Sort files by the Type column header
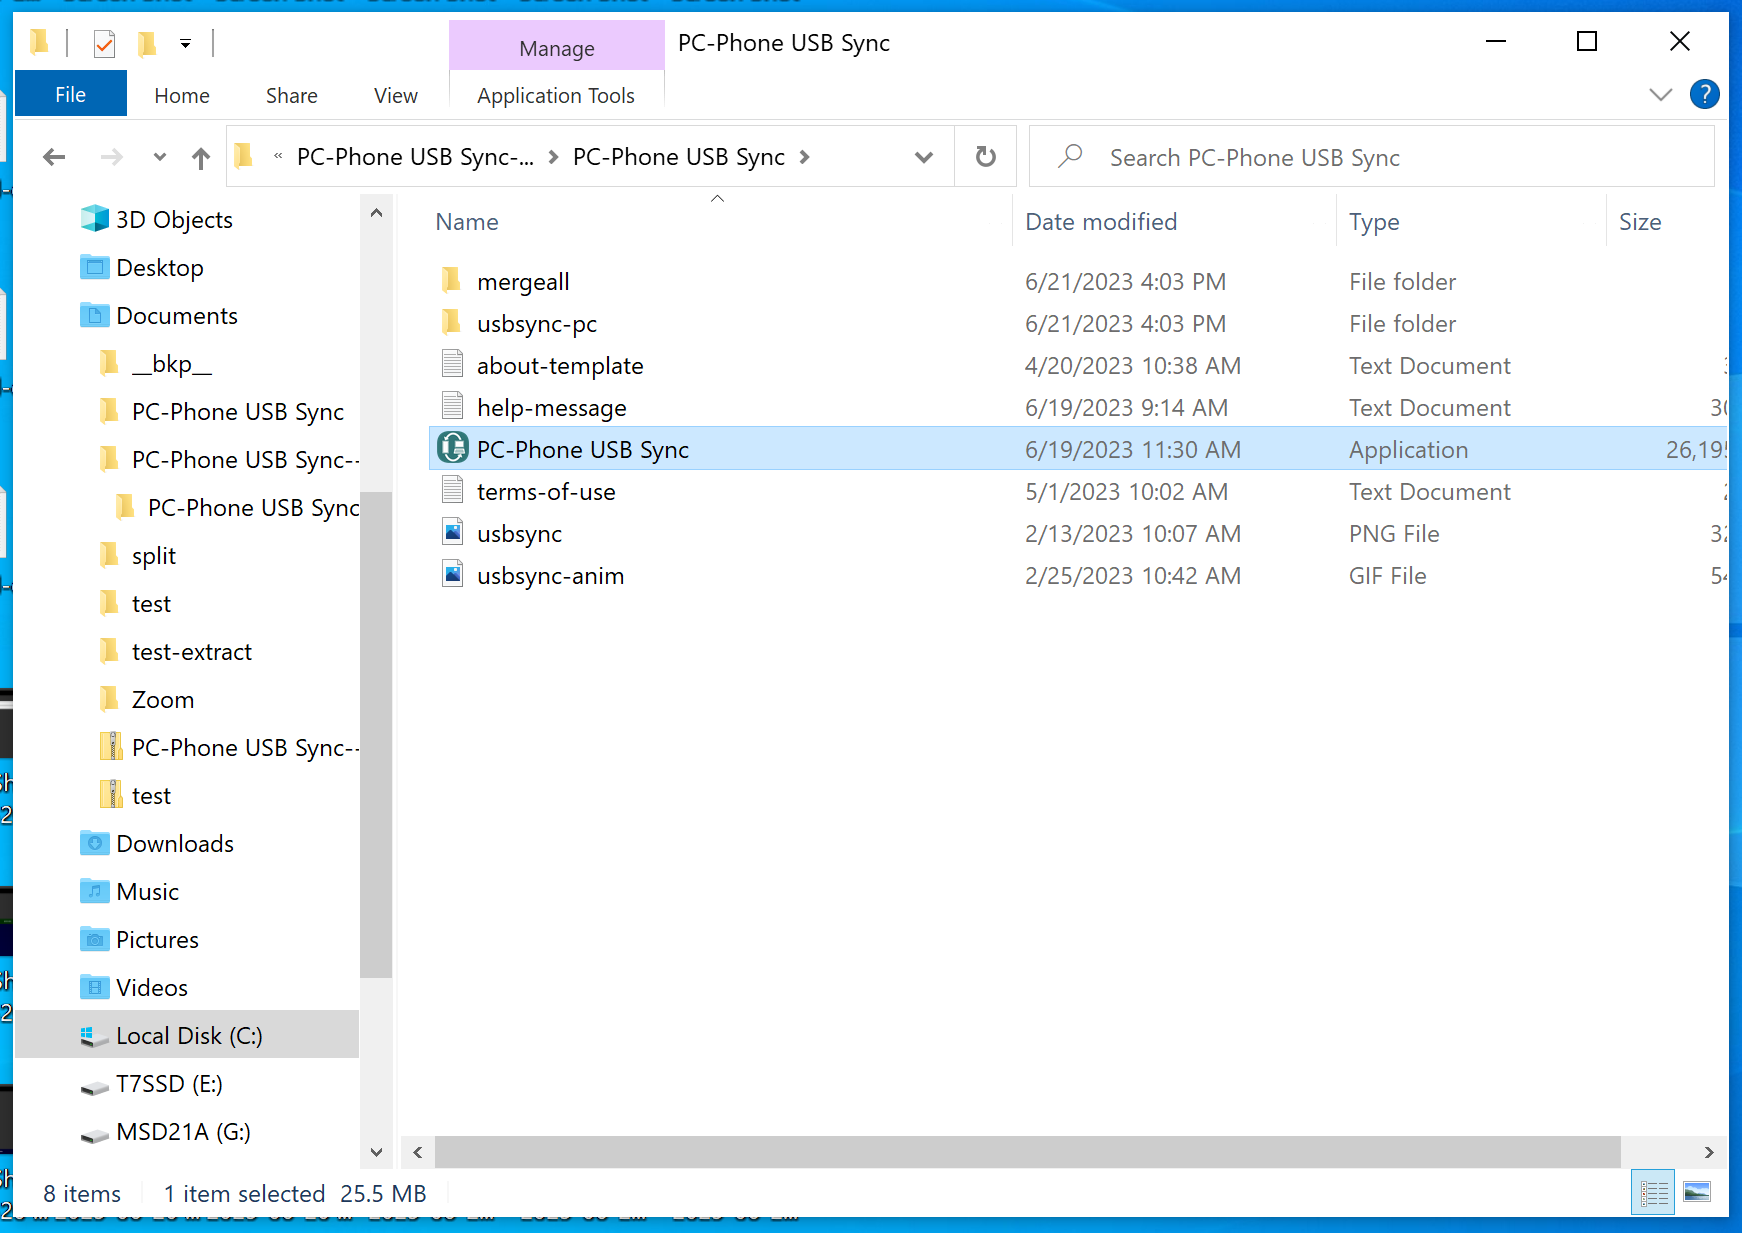This screenshot has height=1233, width=1742. 1373,222
